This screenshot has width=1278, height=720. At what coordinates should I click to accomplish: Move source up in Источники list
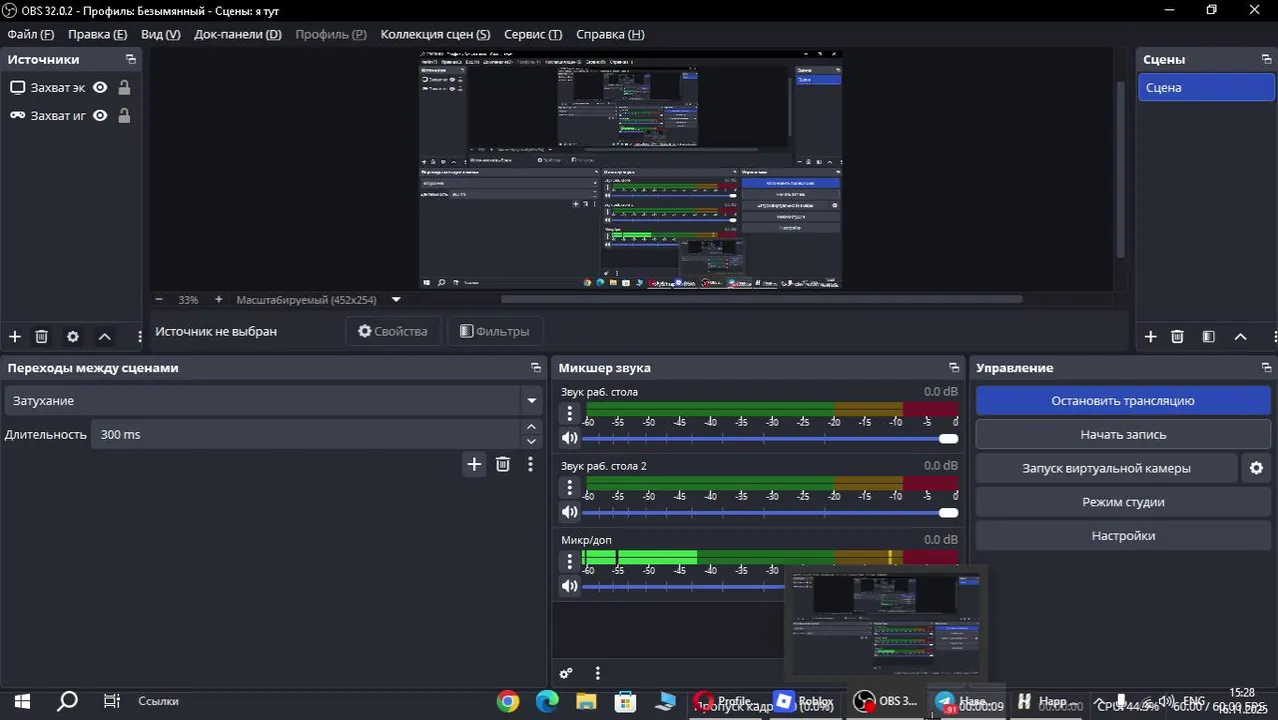pos(104,337)
